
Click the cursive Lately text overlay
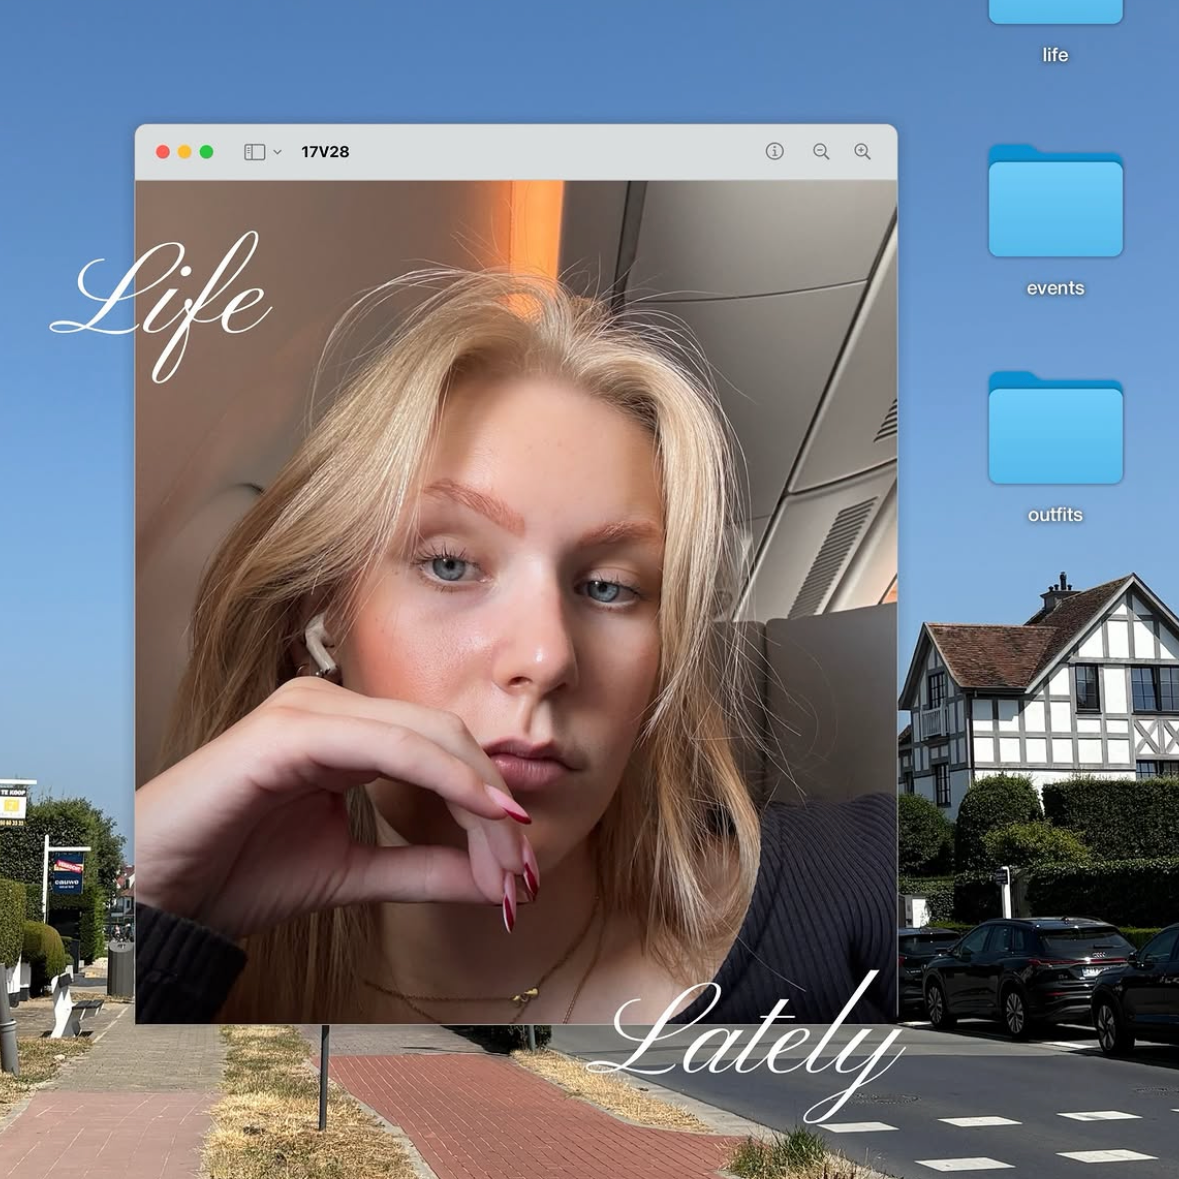click(x=744, y=1047)
